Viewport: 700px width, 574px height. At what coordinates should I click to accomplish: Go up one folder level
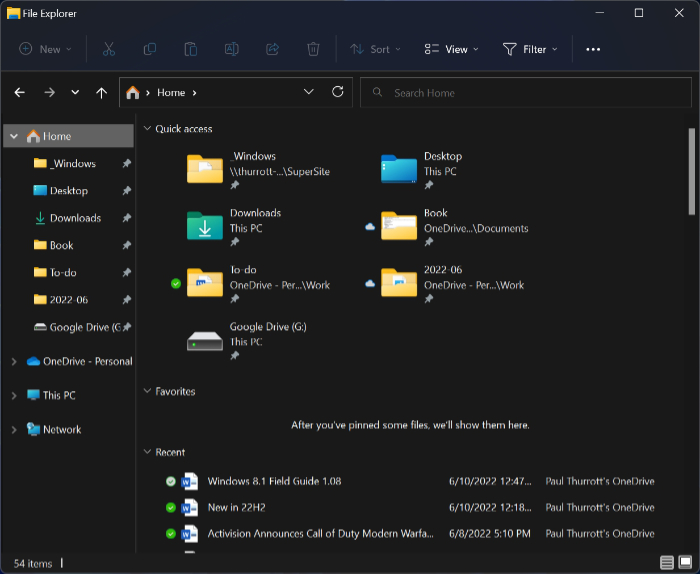tap(101, 92)
